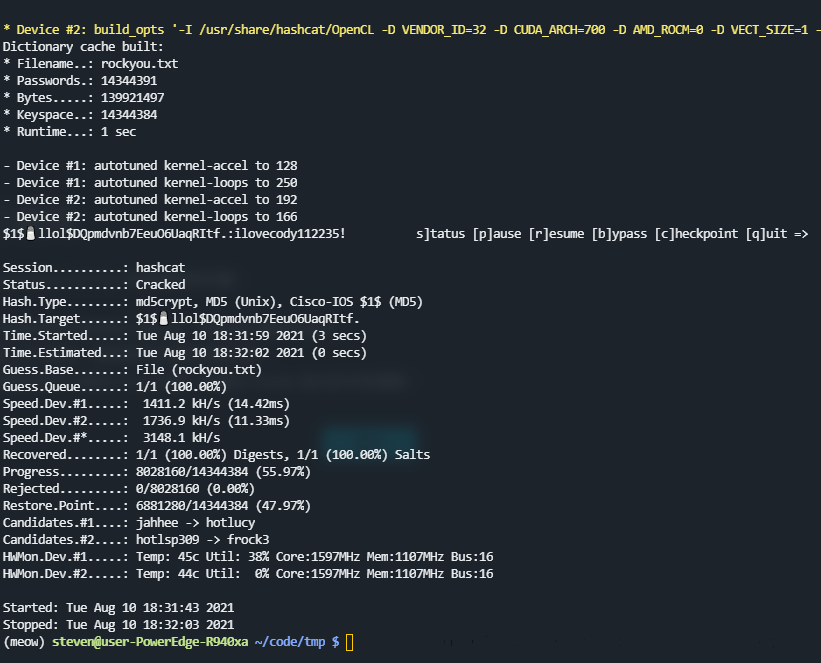Click the cursor block at the shell prompt
The image size is (821, 663).
pyautogui.click(x=348, y=642)
